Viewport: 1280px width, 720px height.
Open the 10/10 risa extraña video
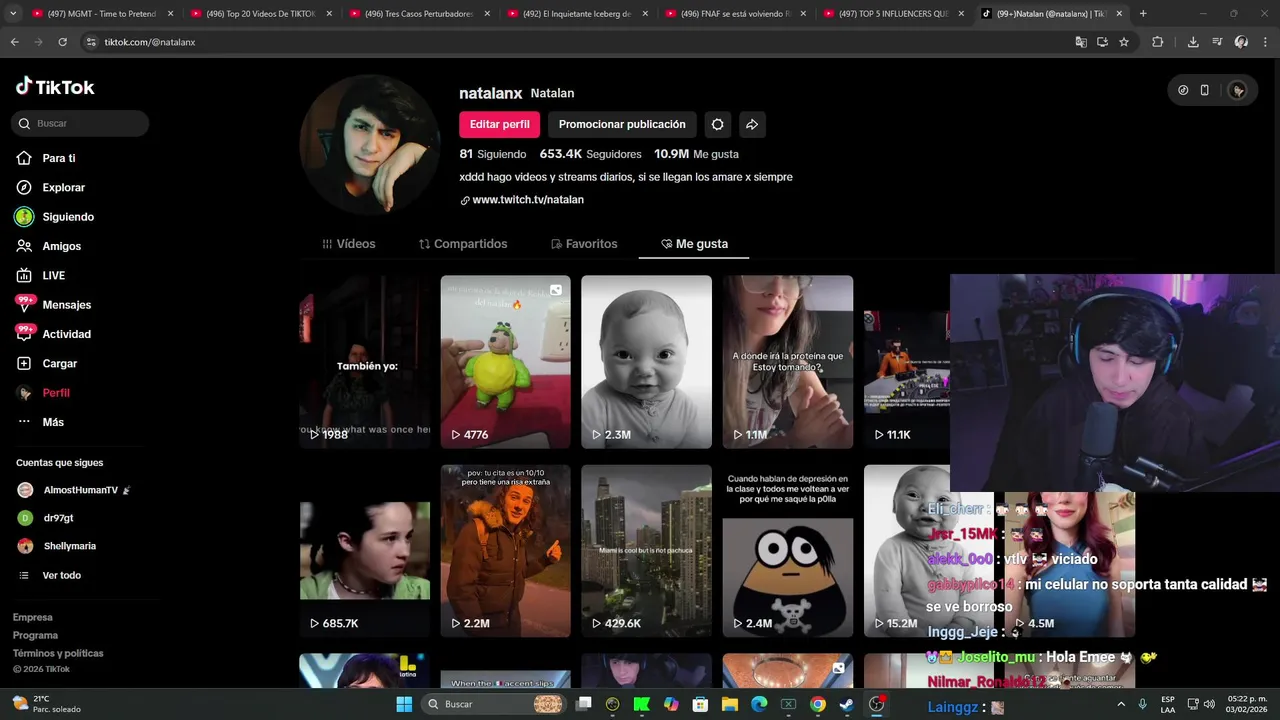[506, 551]
